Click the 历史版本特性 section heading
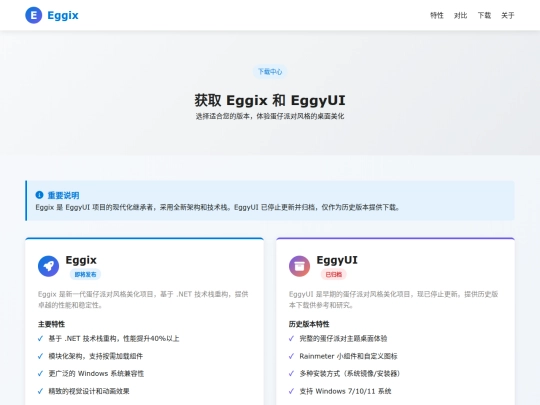Image resolution: width=540 pixels, height=405 pixels. click(309, 324)
